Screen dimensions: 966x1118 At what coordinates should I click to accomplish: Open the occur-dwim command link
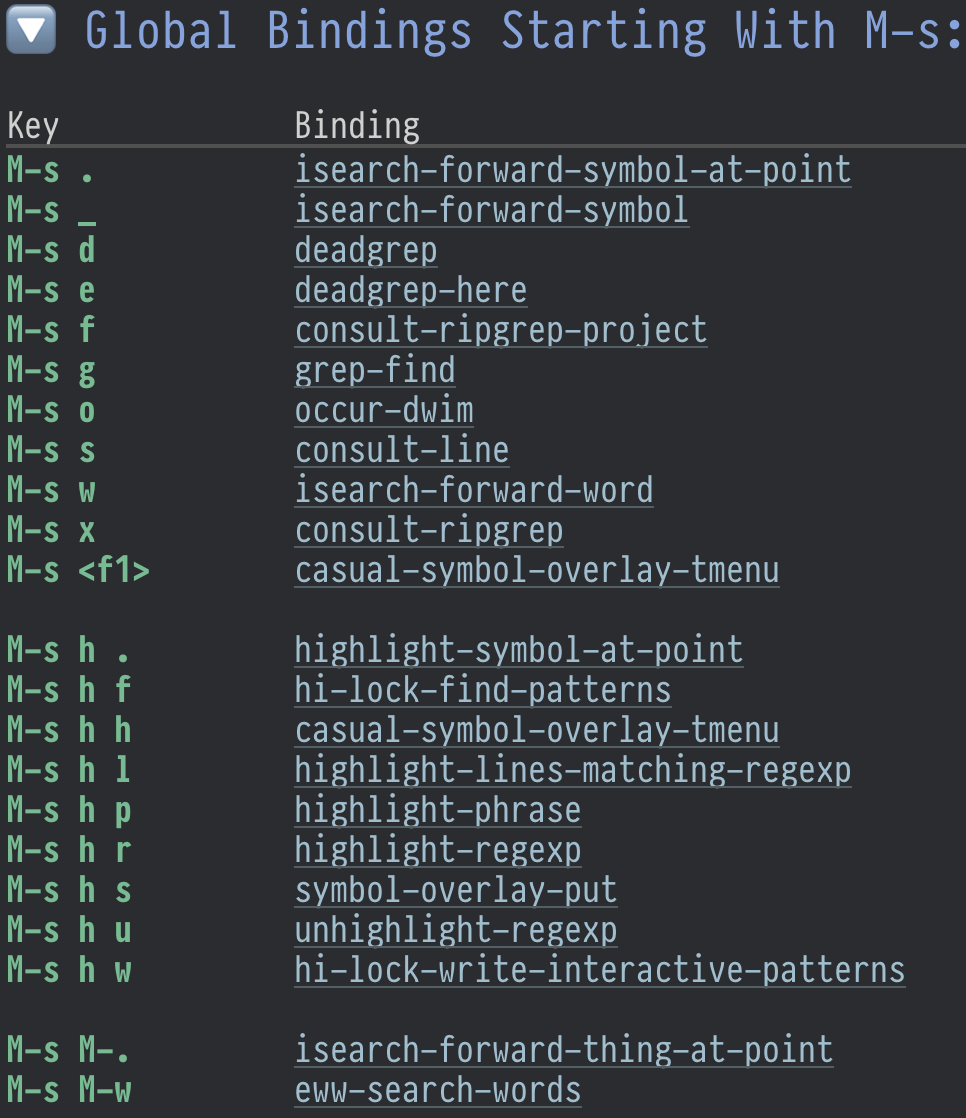[x=383, y=410]
